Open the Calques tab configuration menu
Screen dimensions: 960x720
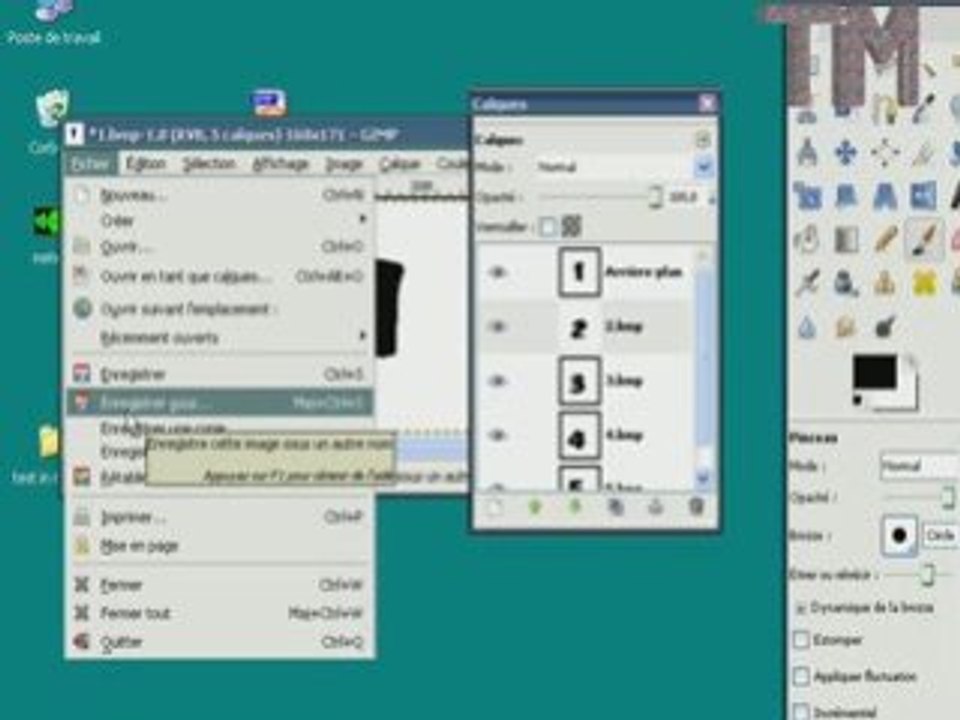point(702,140)
